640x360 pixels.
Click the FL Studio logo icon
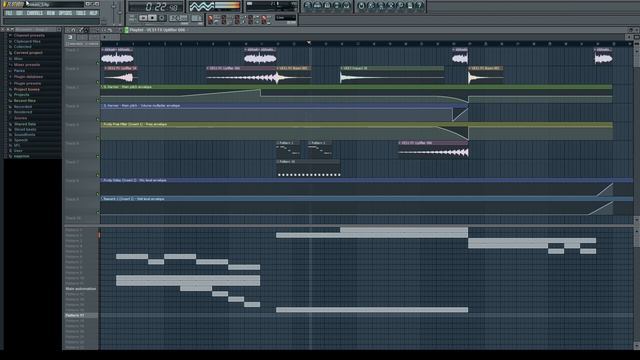13,4
